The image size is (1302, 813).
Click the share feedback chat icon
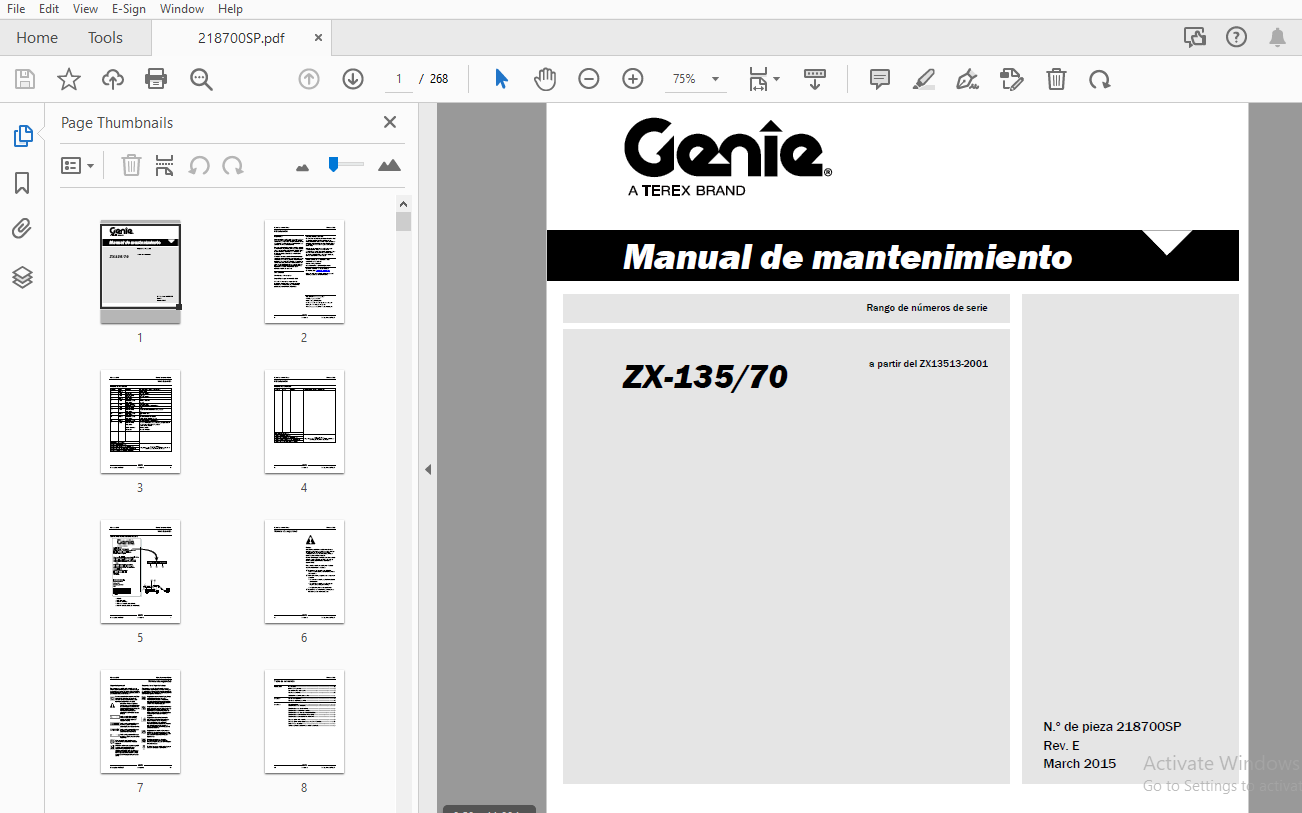[1195, 38]
